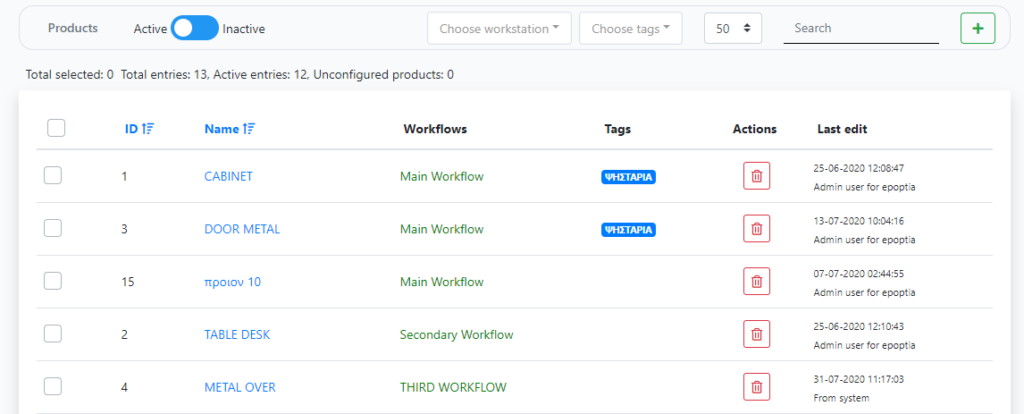1024x414 pixels.
Task: Open the Choose workstation dropdown
Action: [x=499, y=29]
